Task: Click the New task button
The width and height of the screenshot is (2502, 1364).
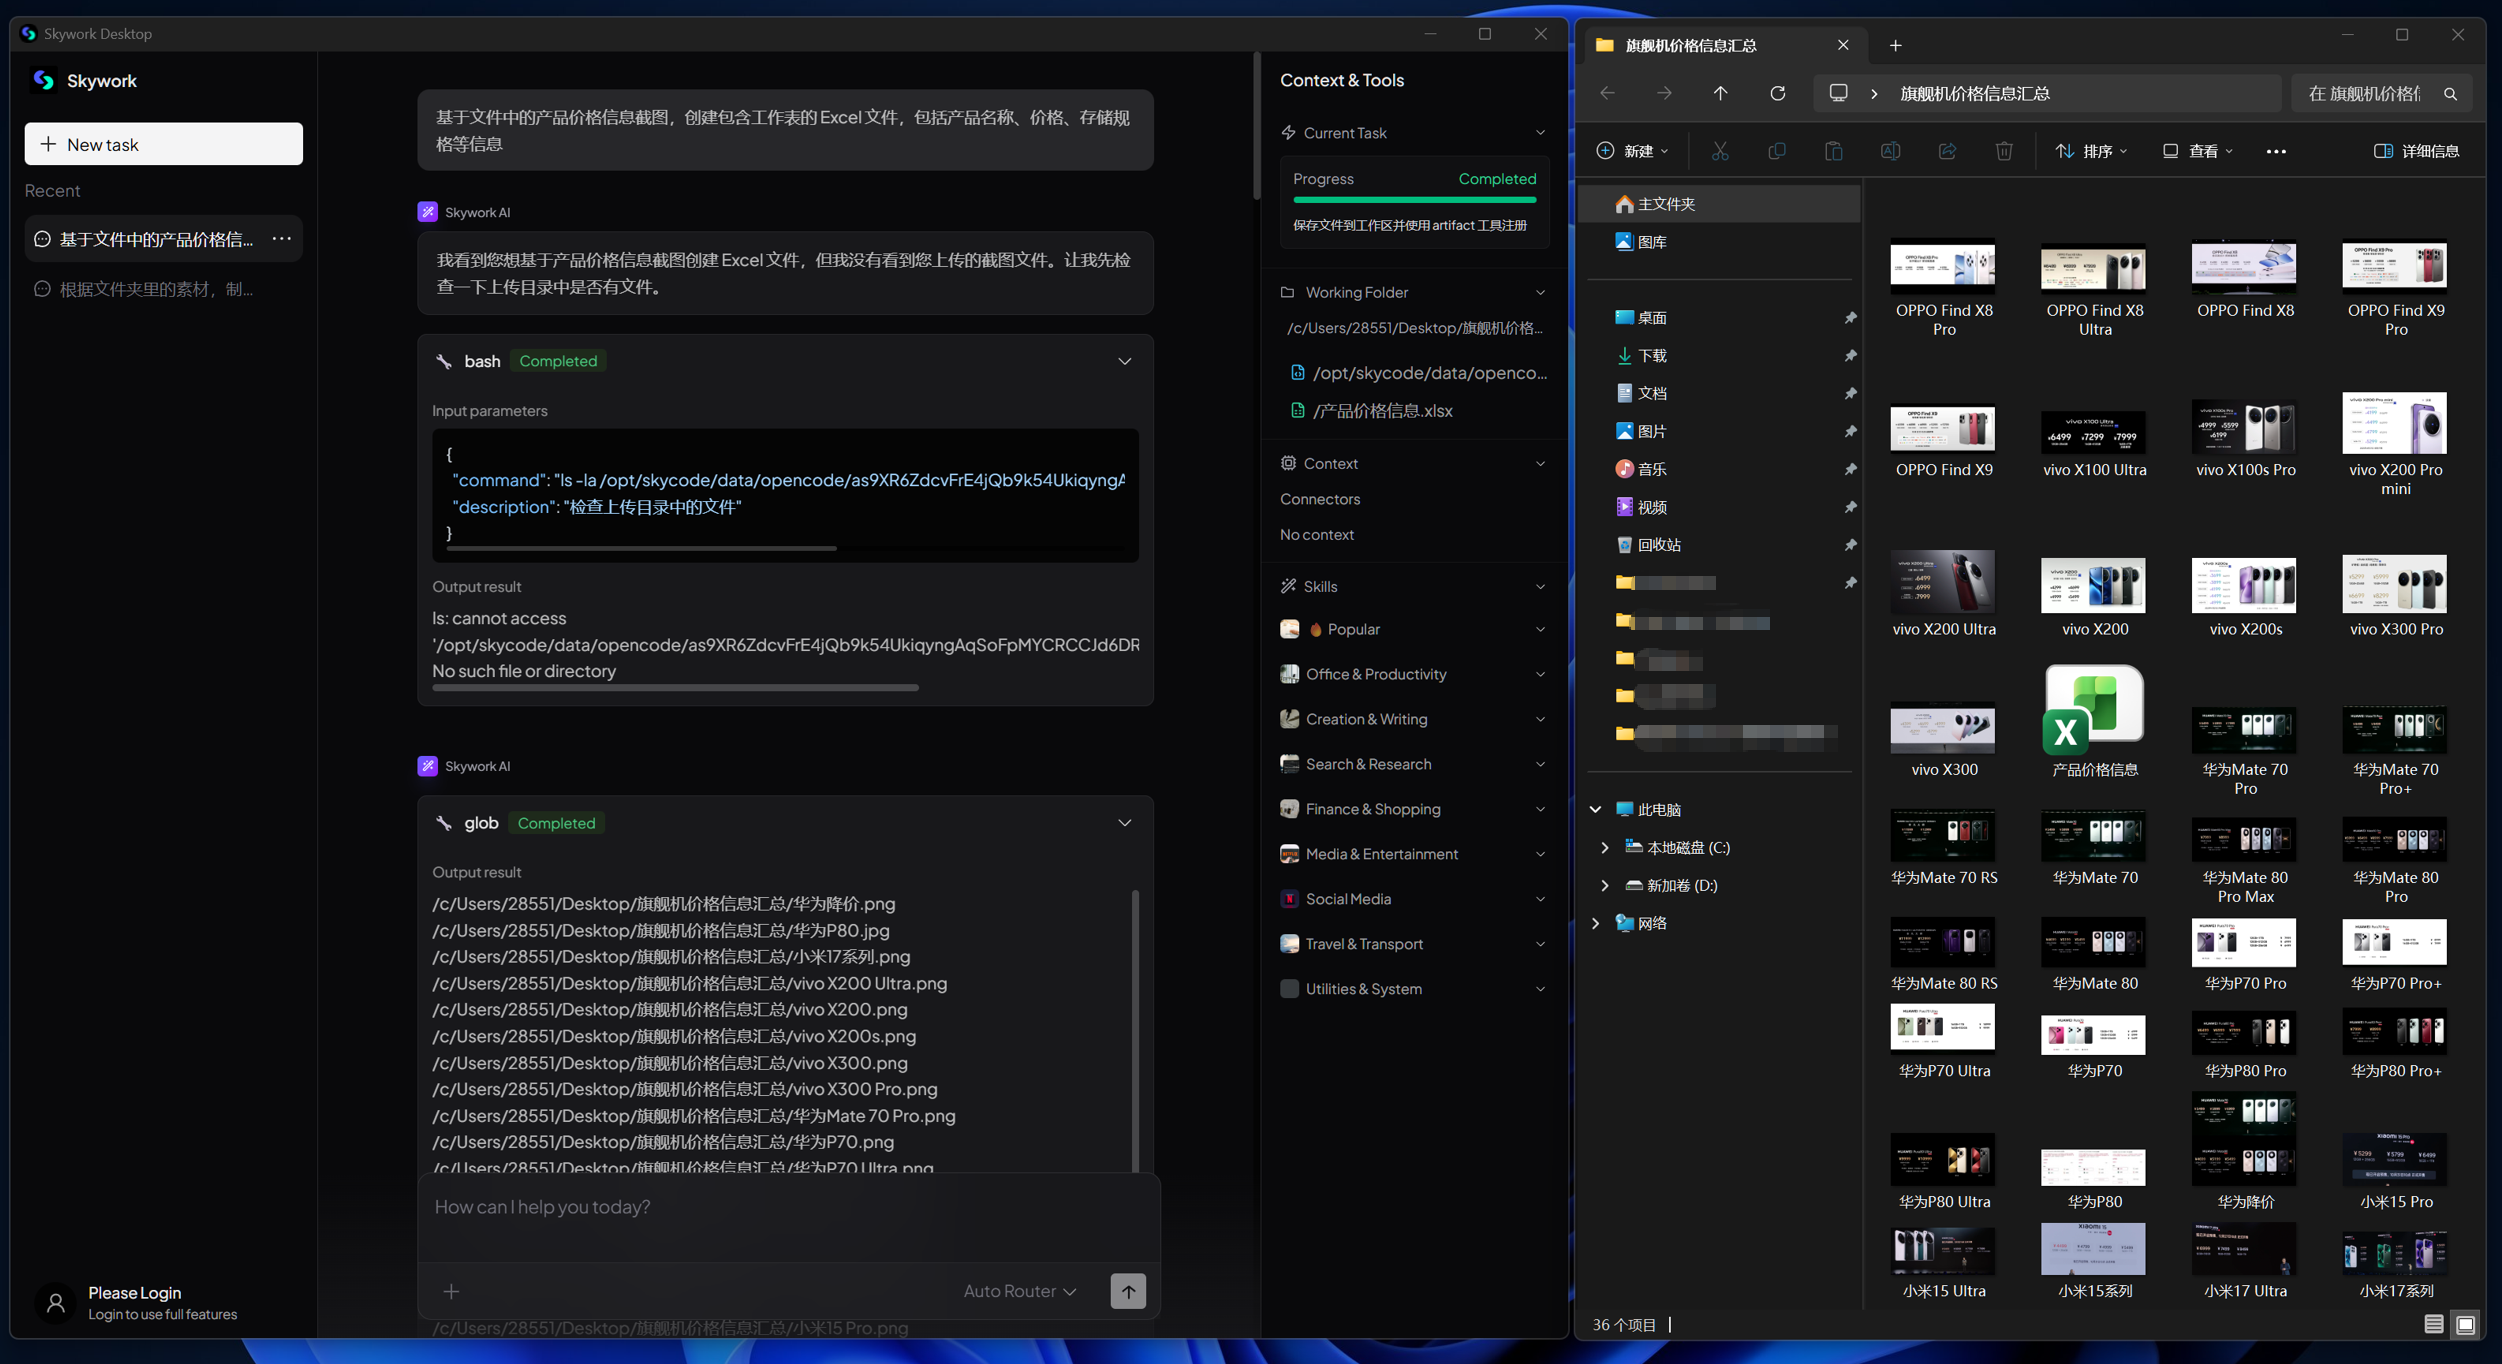Action: (x=163, y=144)
